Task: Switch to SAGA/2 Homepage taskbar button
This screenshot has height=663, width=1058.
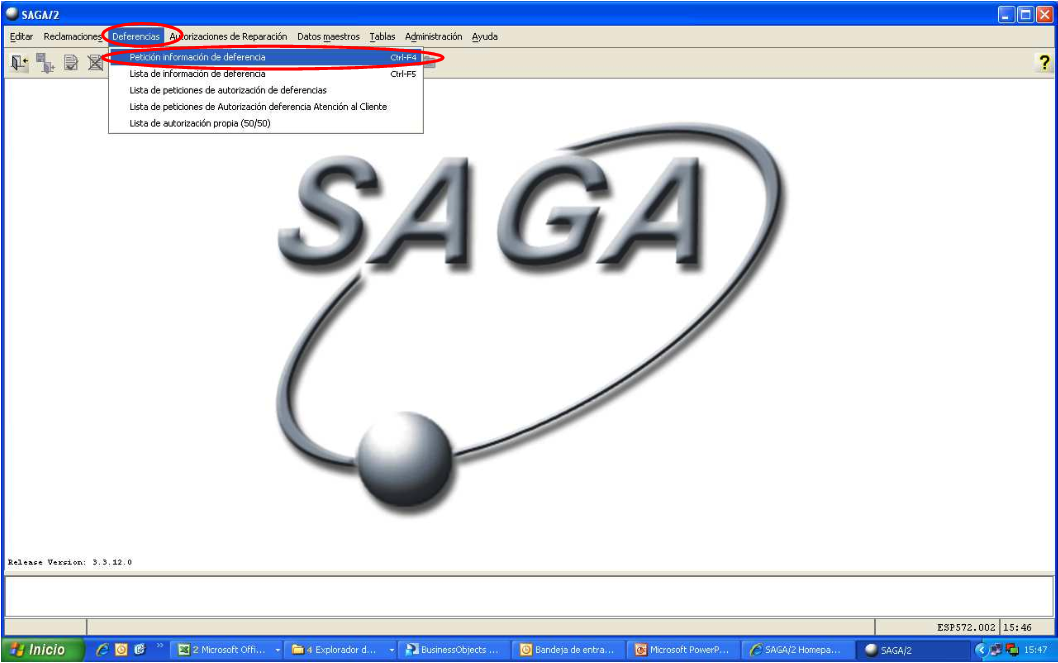Action: (x=798, y=650)
